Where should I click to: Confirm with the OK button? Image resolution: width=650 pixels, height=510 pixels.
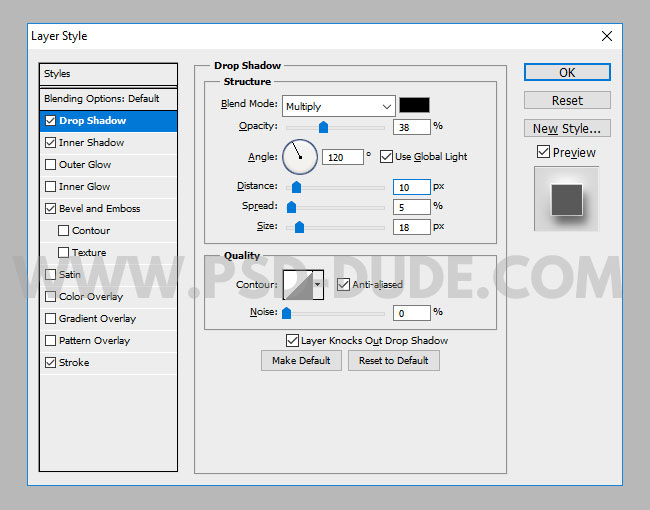[x=567, y=72]
